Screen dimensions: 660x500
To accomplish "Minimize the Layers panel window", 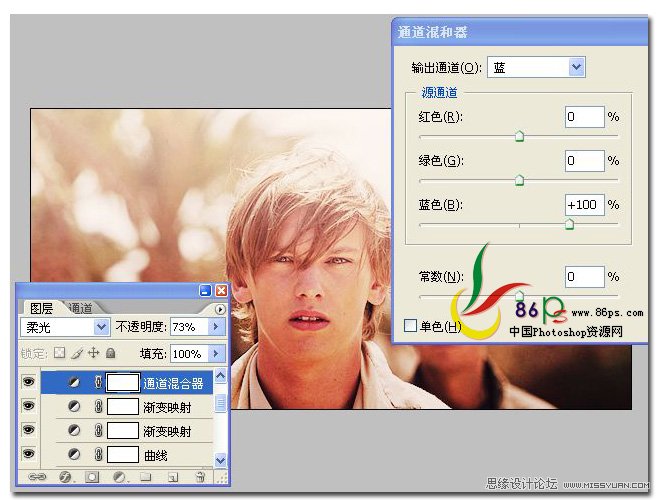I will 205,290.
